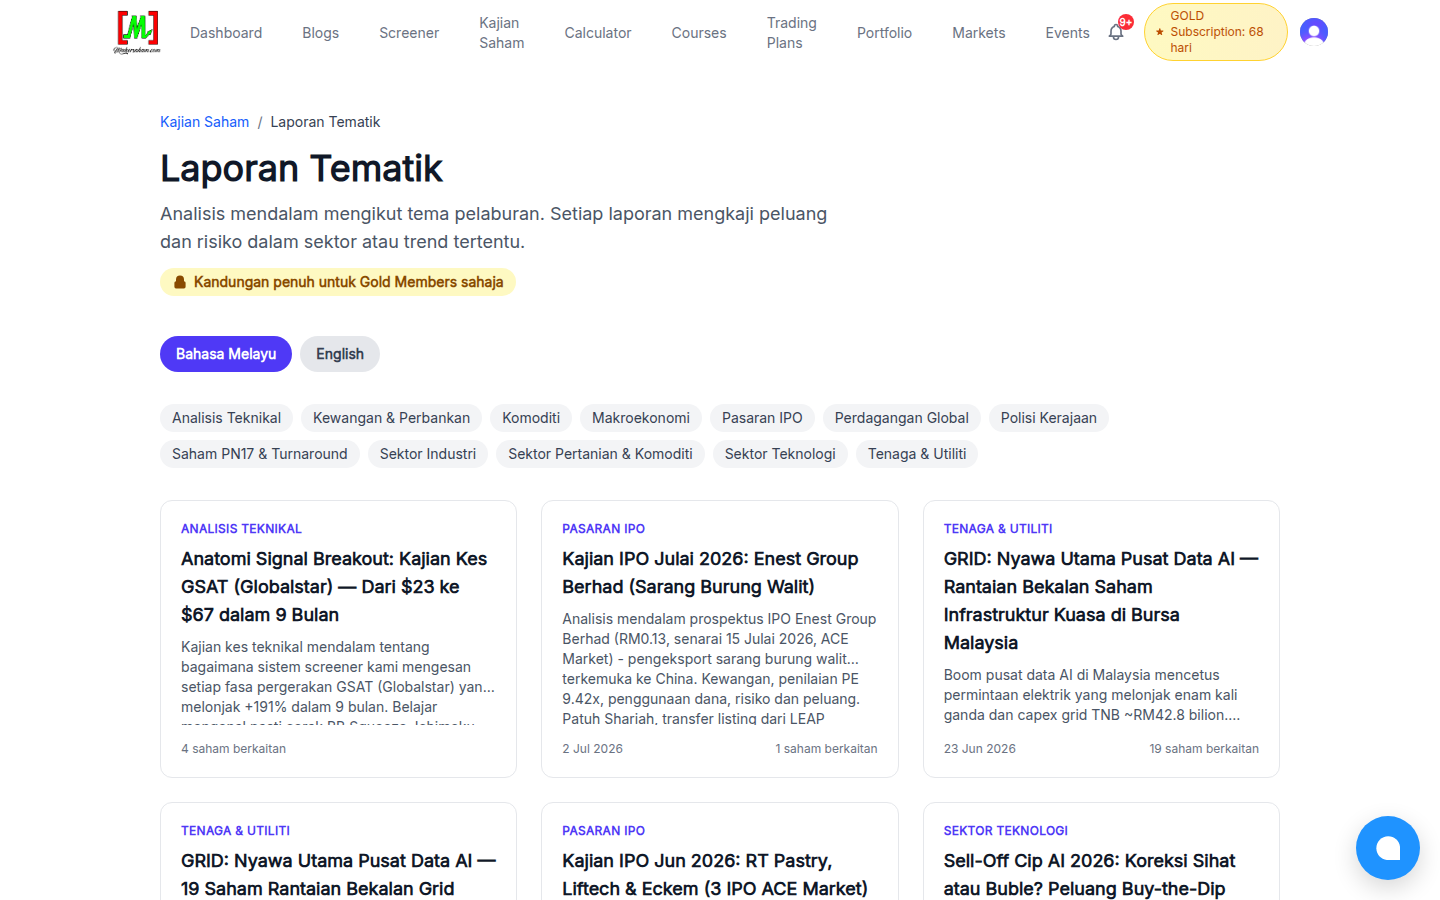
Task: Filter by Komoditi tag
Action: click(x=531, y=418)
